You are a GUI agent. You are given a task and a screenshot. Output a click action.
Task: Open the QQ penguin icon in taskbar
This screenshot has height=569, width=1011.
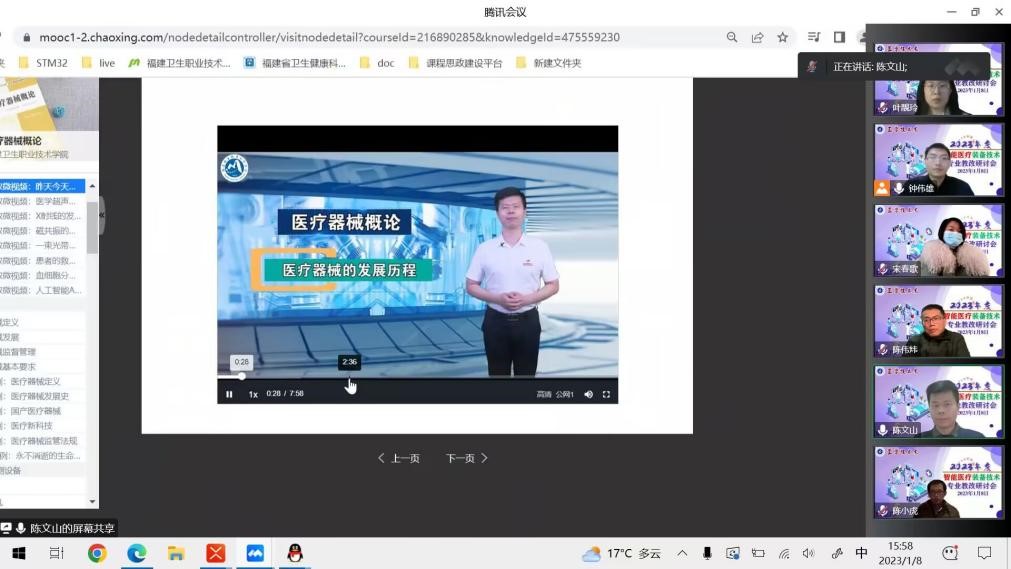[294, 553]
